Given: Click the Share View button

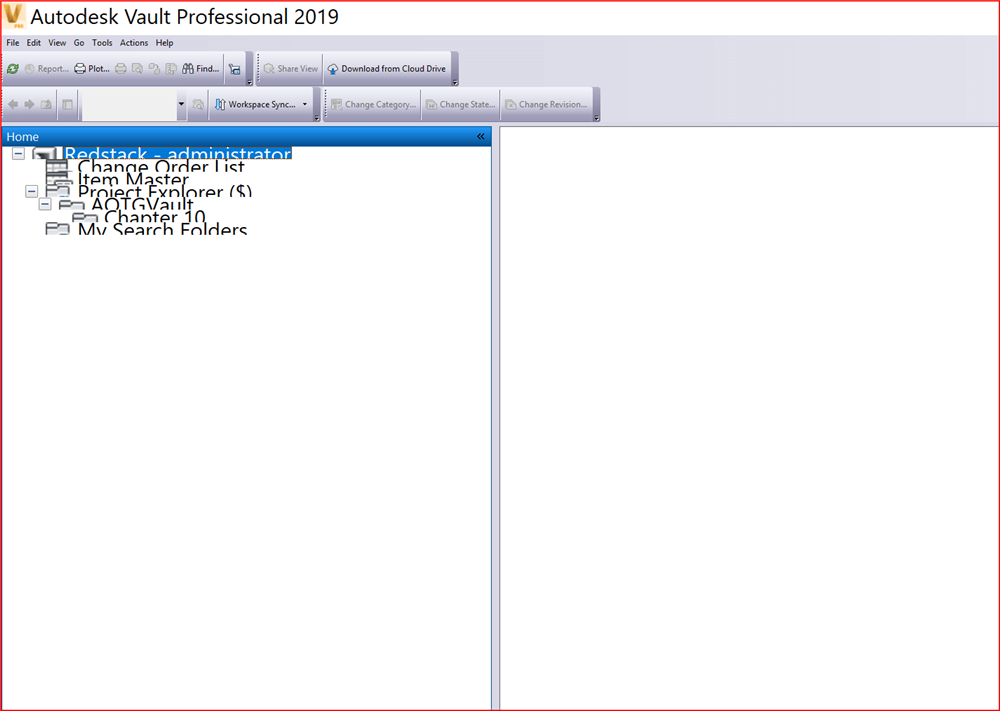Looking at the screenshot, I should click(x=291, y=68).
